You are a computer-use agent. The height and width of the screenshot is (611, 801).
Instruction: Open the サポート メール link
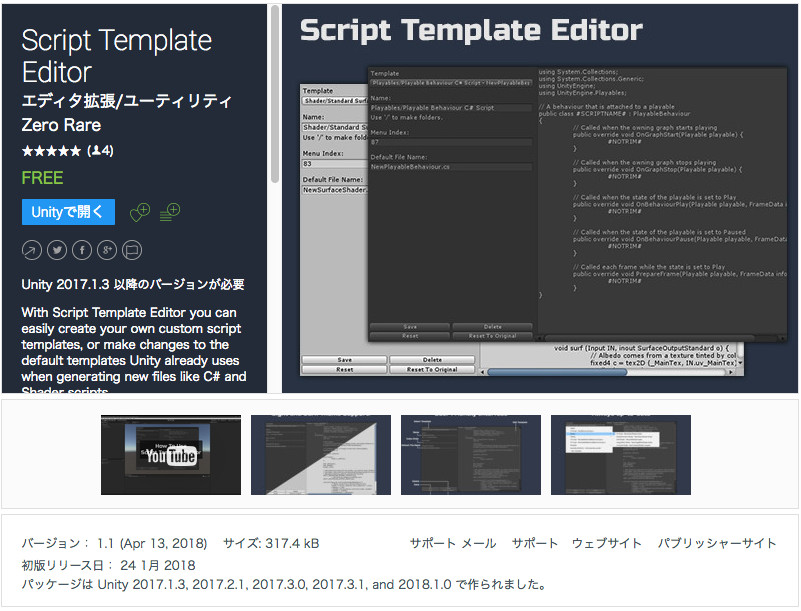click(x=453, y=543)
